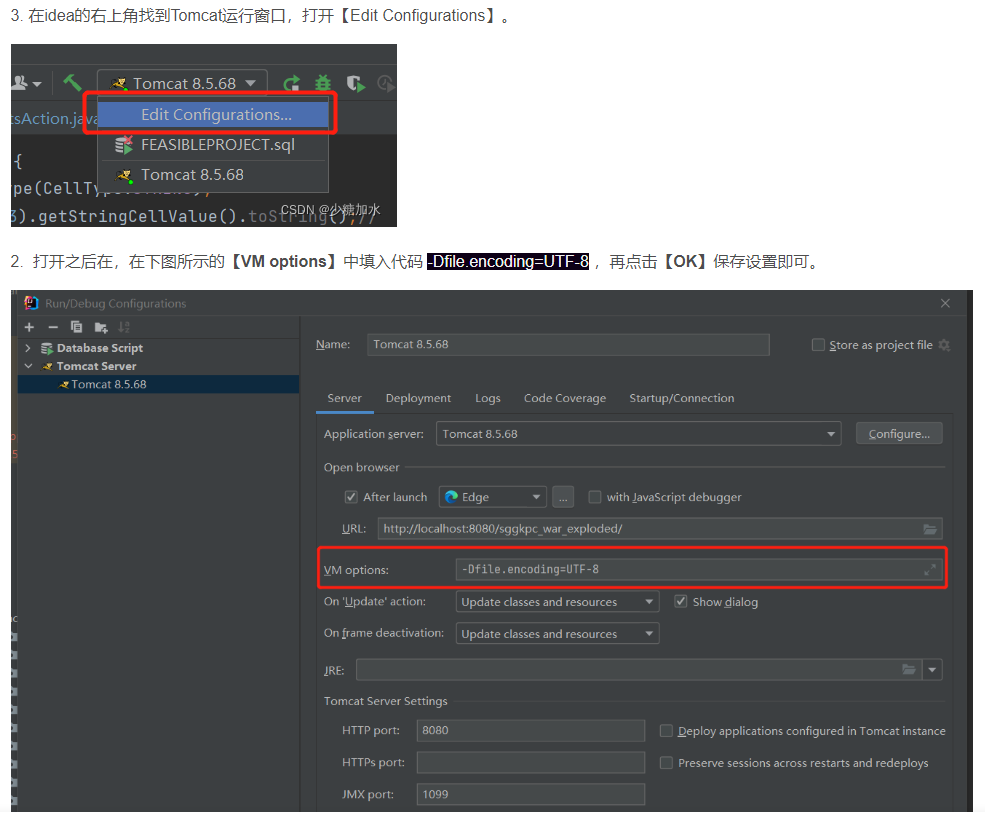Click Sort Configurations icon

(x=124, y=327)
